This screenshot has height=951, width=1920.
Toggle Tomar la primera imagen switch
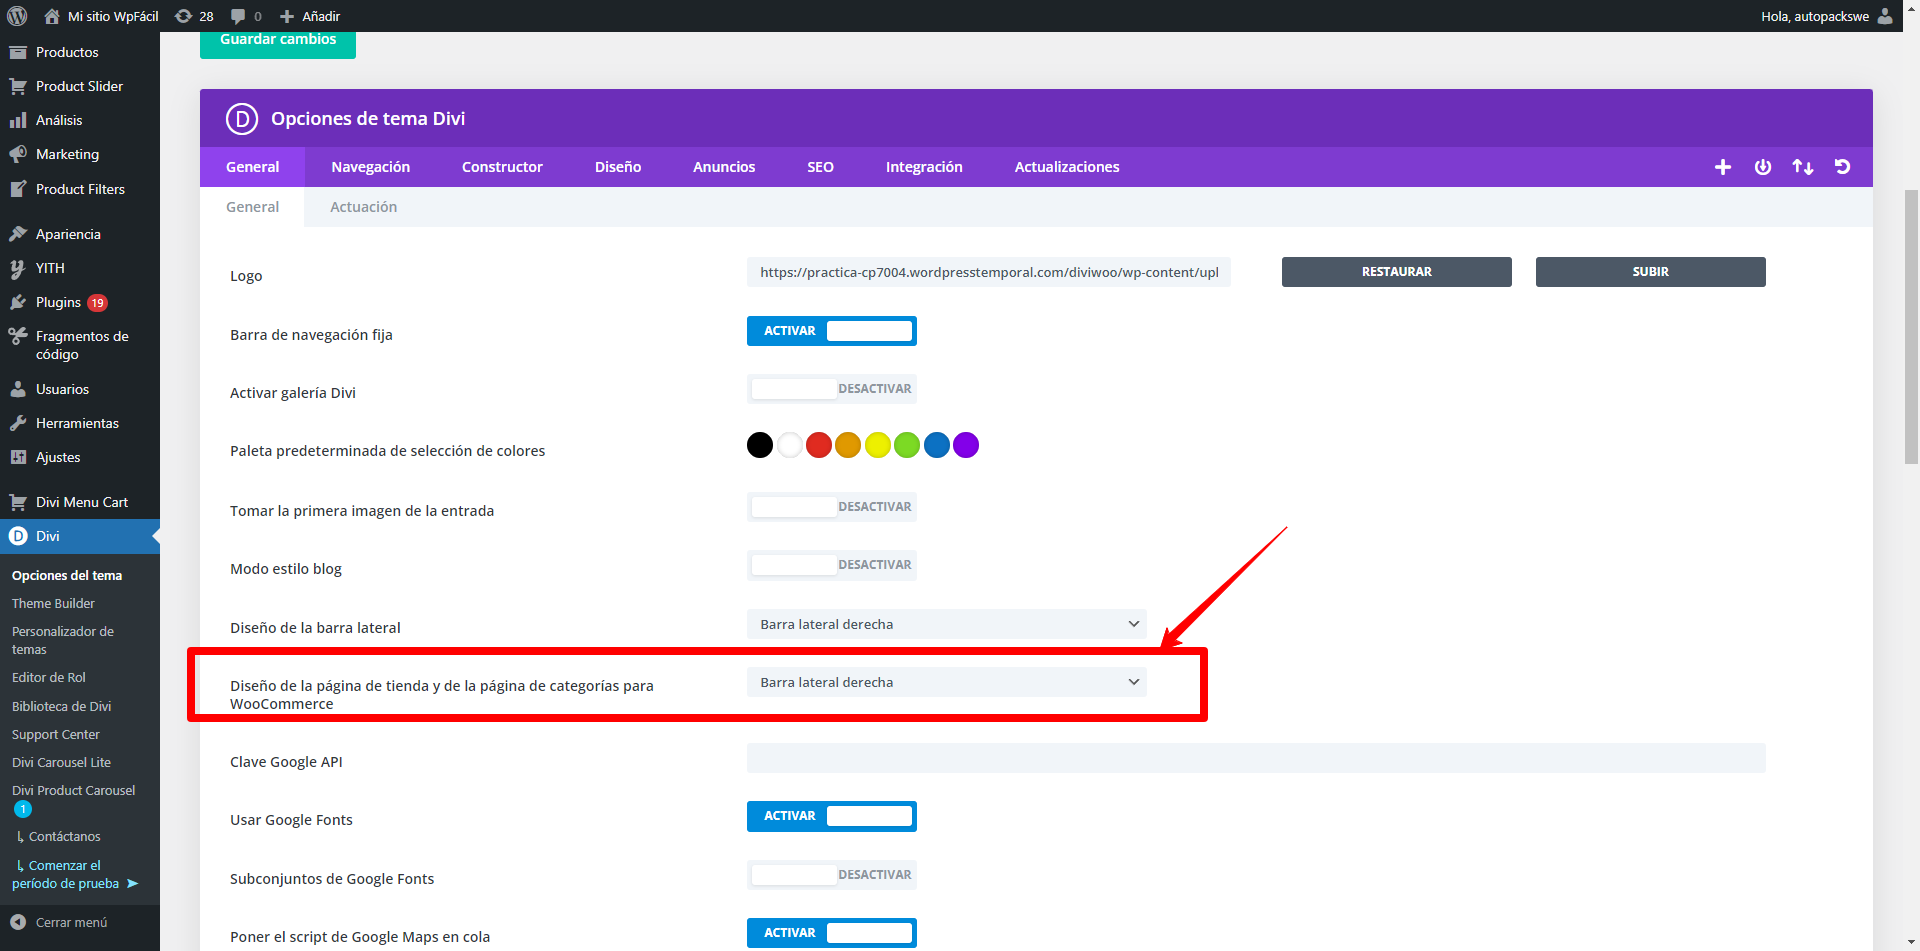click(x=832, y=507)
